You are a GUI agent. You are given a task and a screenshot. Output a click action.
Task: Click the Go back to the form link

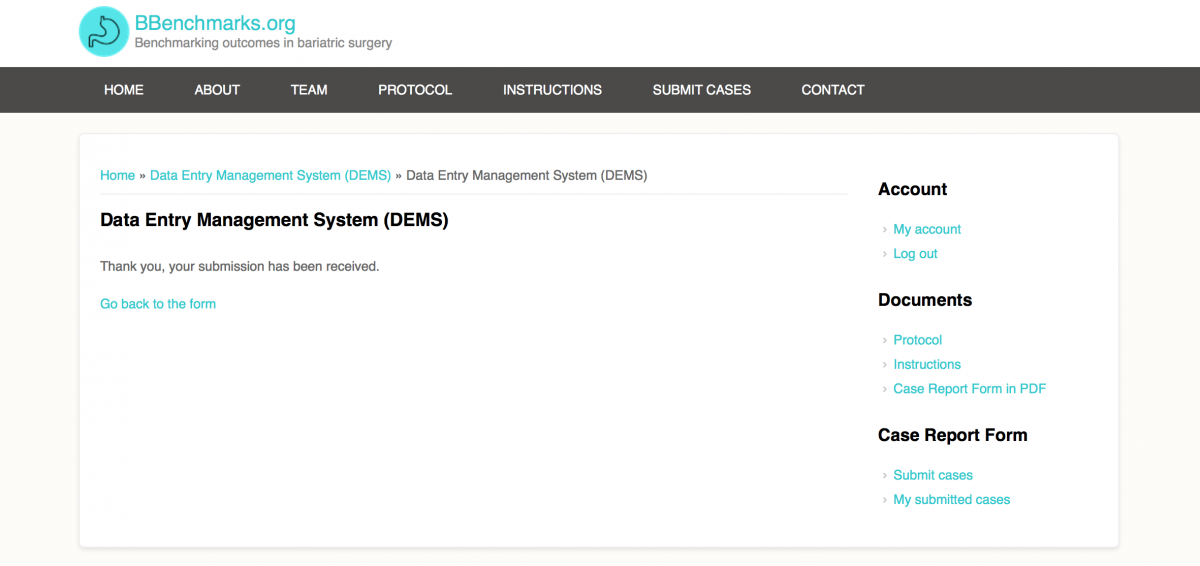click(158, 304)
